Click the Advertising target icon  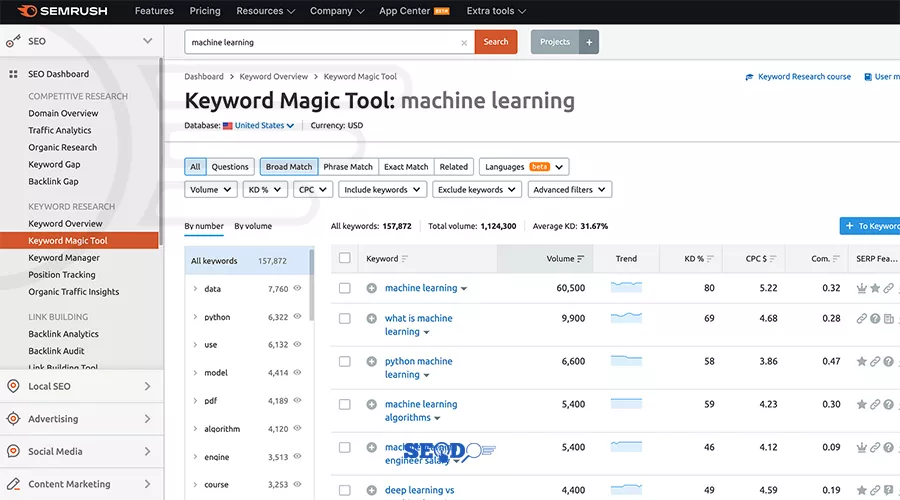(x=13, y=418)
